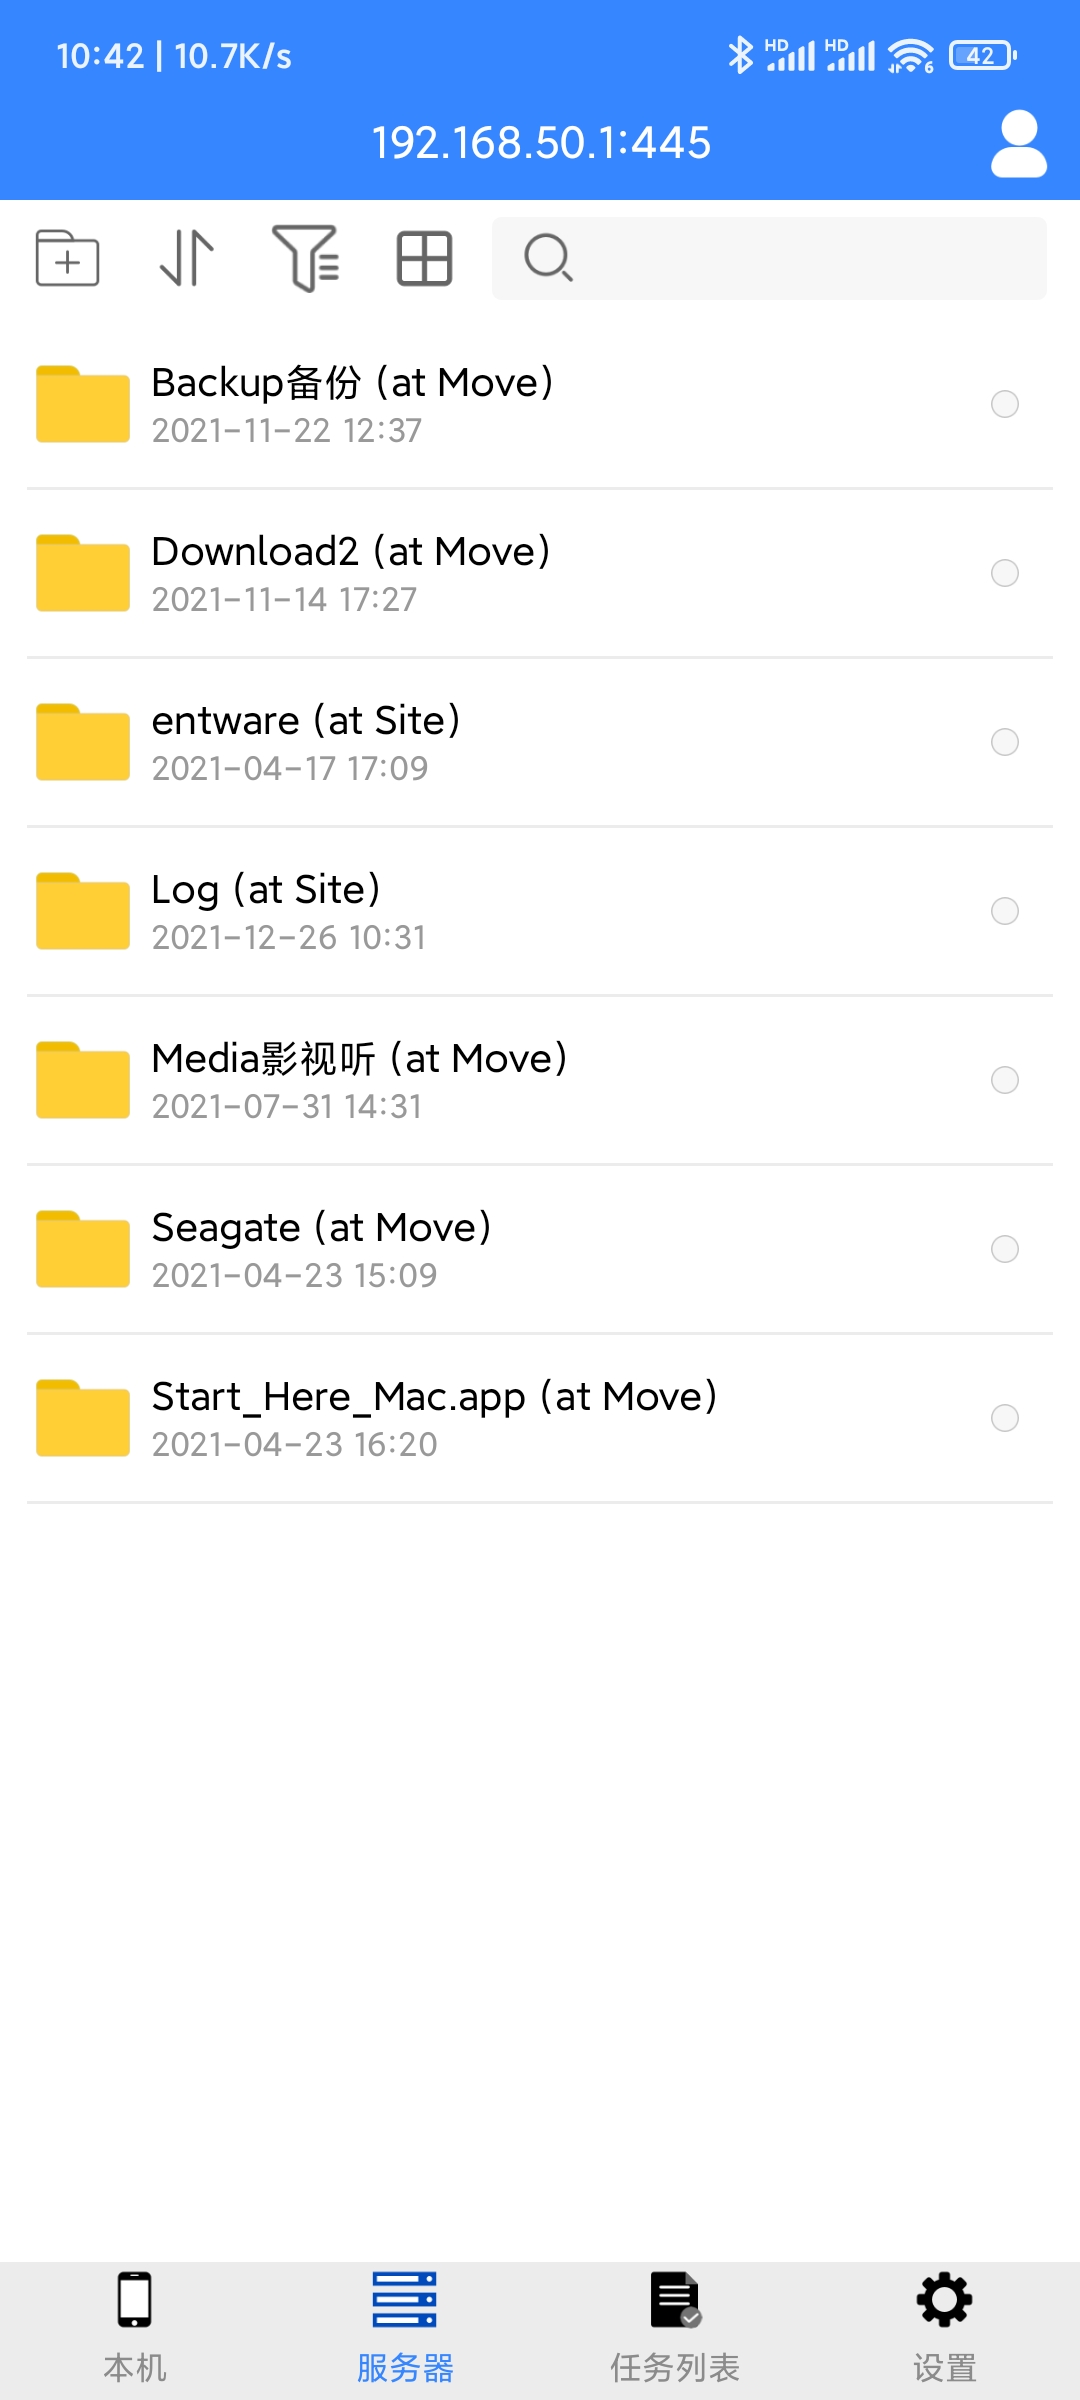Click the search input field
The height and width of the screenshot is (2400, 1080).
(769, 258)
